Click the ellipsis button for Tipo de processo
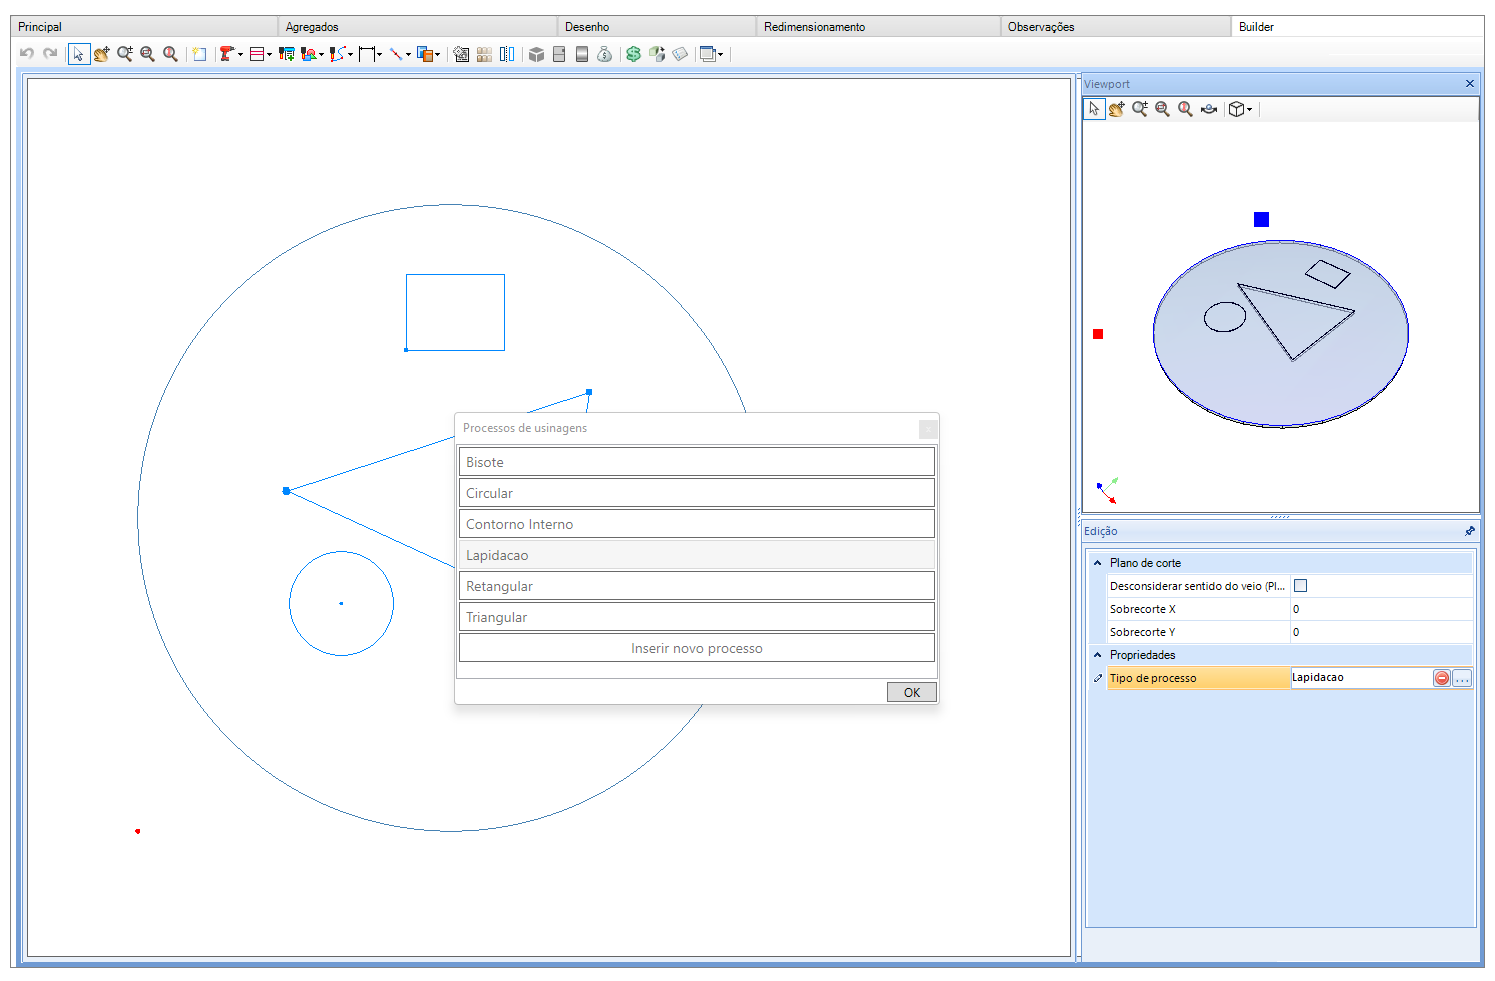Screen dimensions: 1495x981 point(1462,678)
